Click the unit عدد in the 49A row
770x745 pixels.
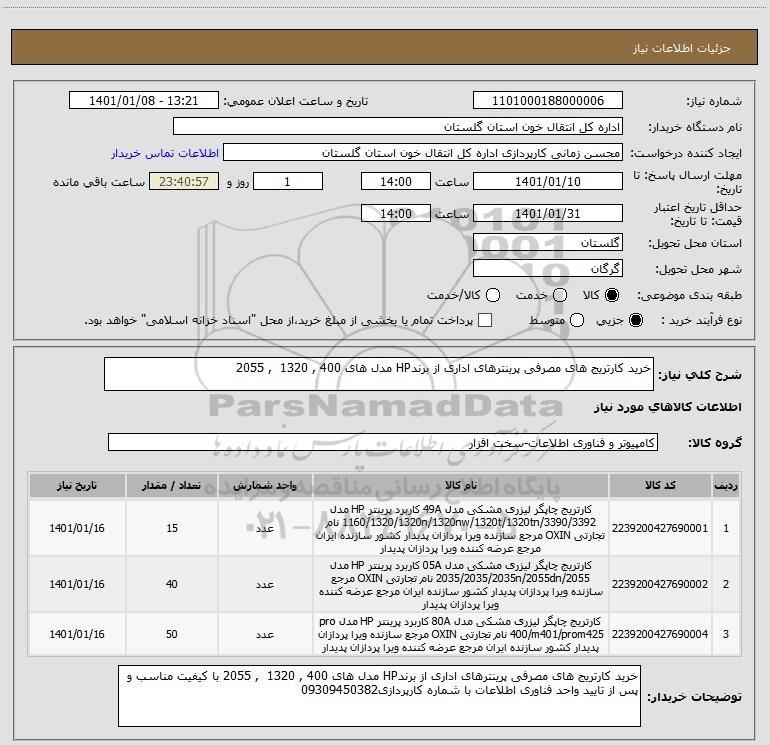[265, 528]
